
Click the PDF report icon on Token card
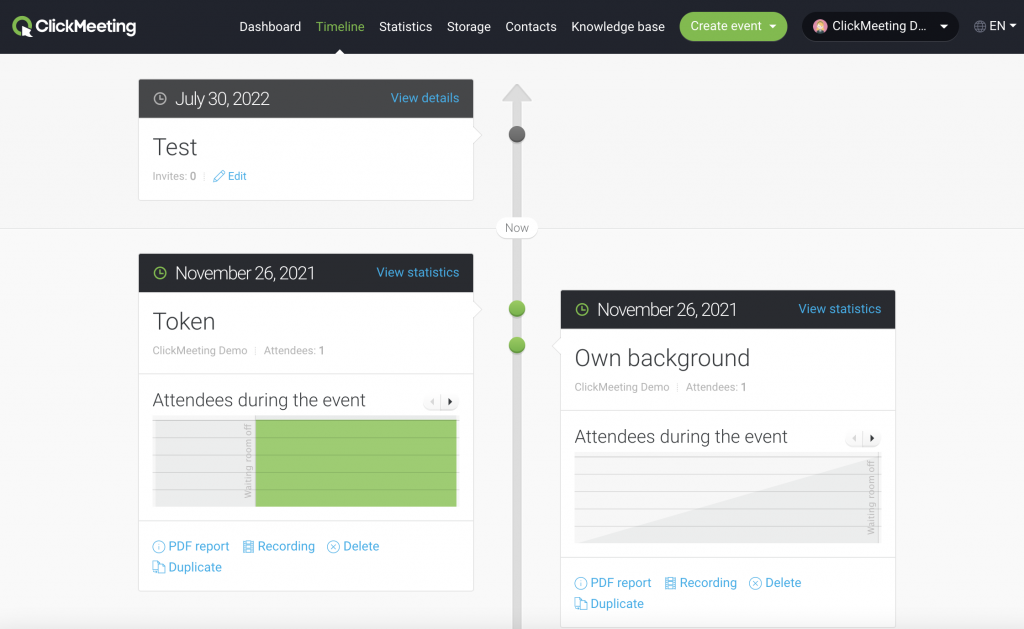[159, 547]
